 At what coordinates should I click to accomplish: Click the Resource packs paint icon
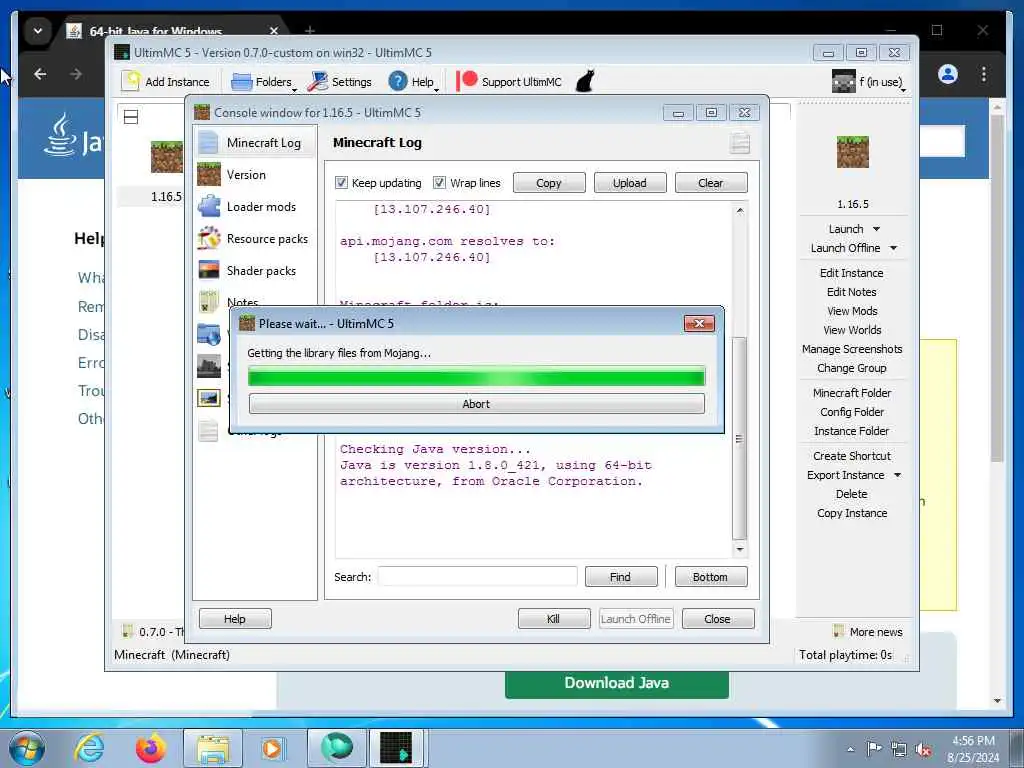(x=208, y=238)
